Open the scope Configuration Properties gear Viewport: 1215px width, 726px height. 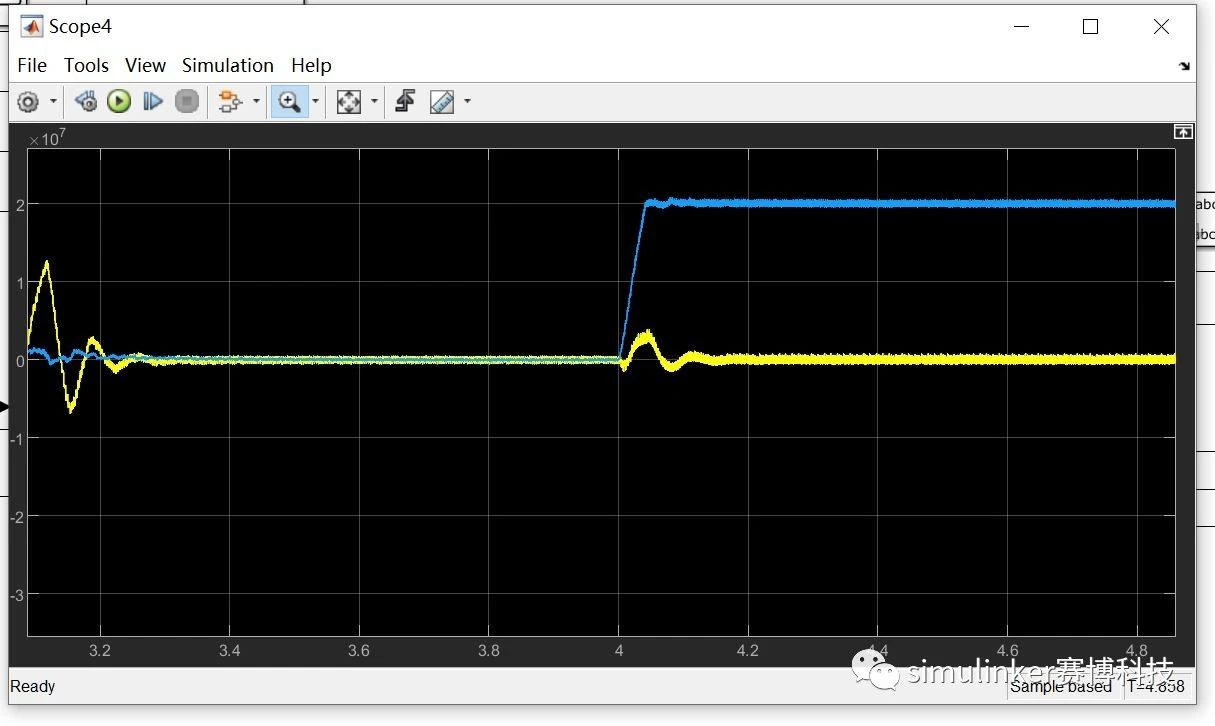[x=28, y=101]
